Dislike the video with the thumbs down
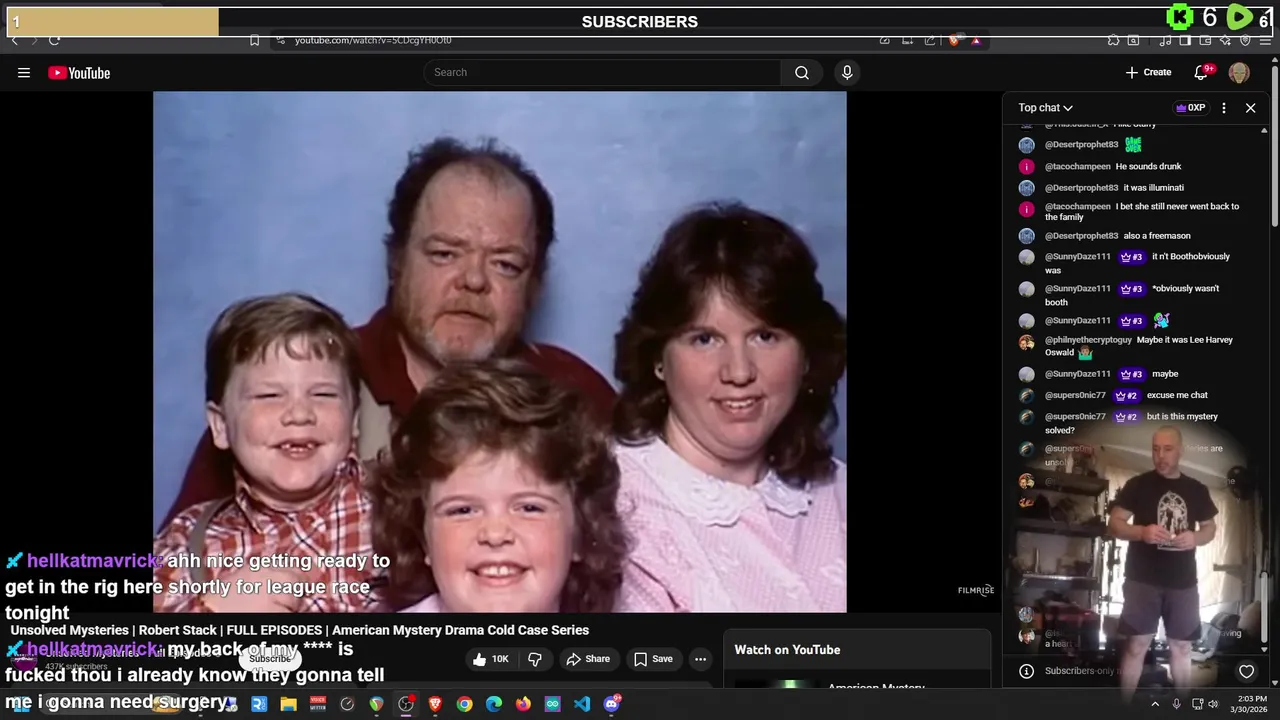Viewport: 1280px width, 720px height. (x=535, y=659)
